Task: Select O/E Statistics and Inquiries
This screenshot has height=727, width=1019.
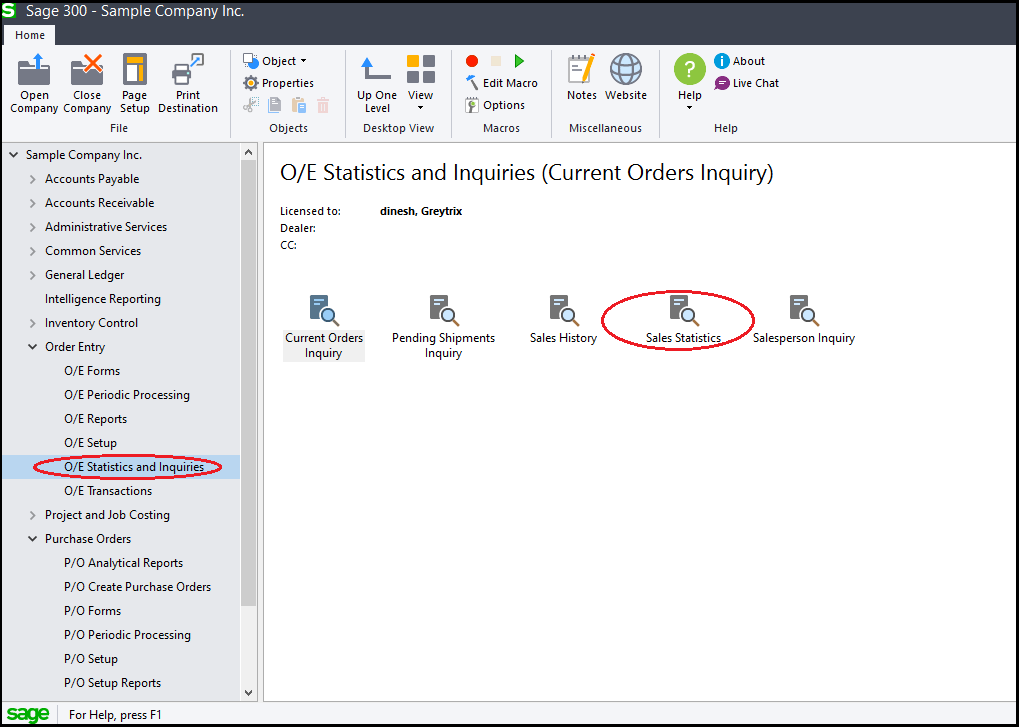Action: point(134,467)
